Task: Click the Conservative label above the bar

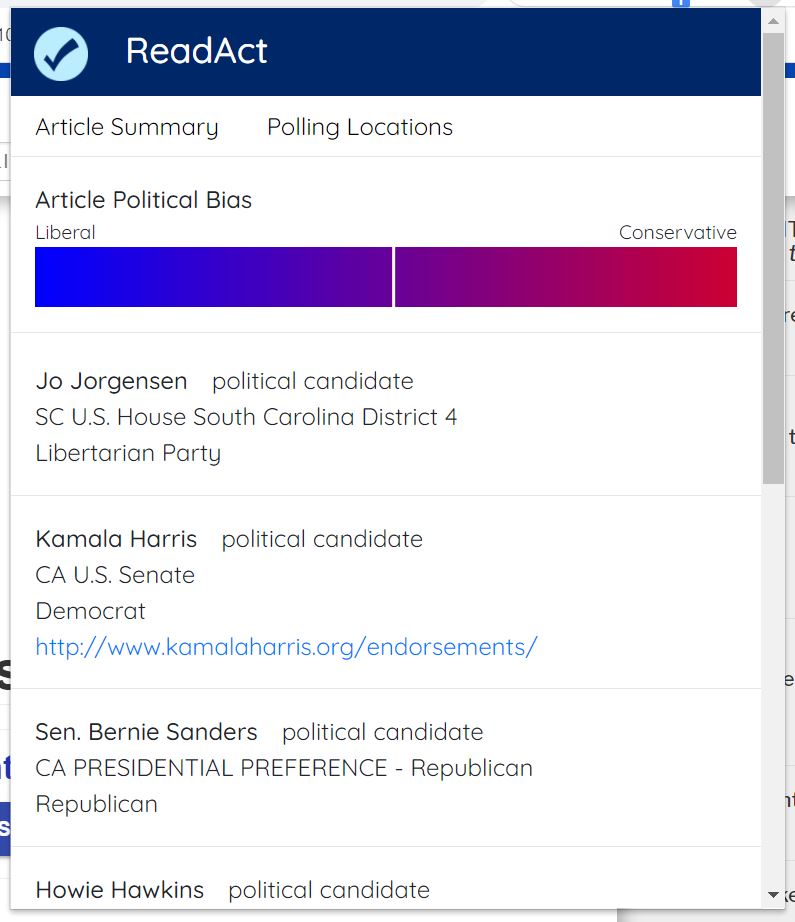Action: coord(677,233)
